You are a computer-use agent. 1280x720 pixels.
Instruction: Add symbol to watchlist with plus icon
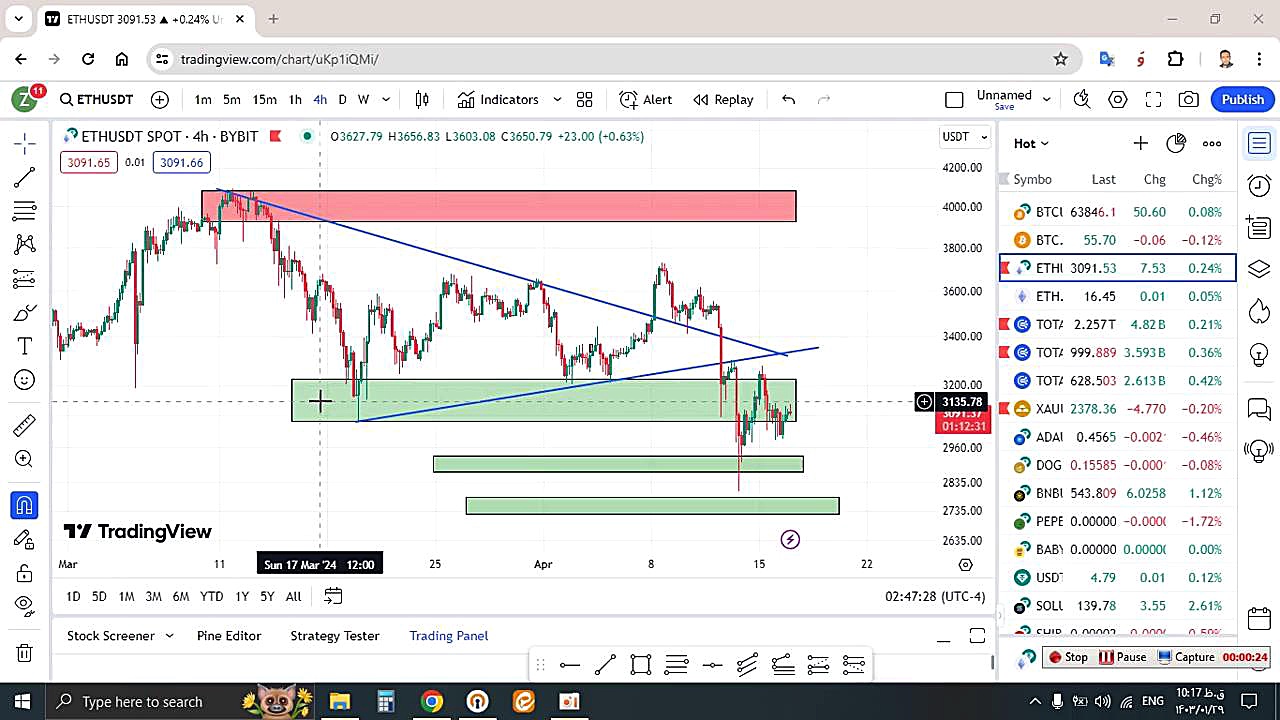click(x=1140, y=143)
